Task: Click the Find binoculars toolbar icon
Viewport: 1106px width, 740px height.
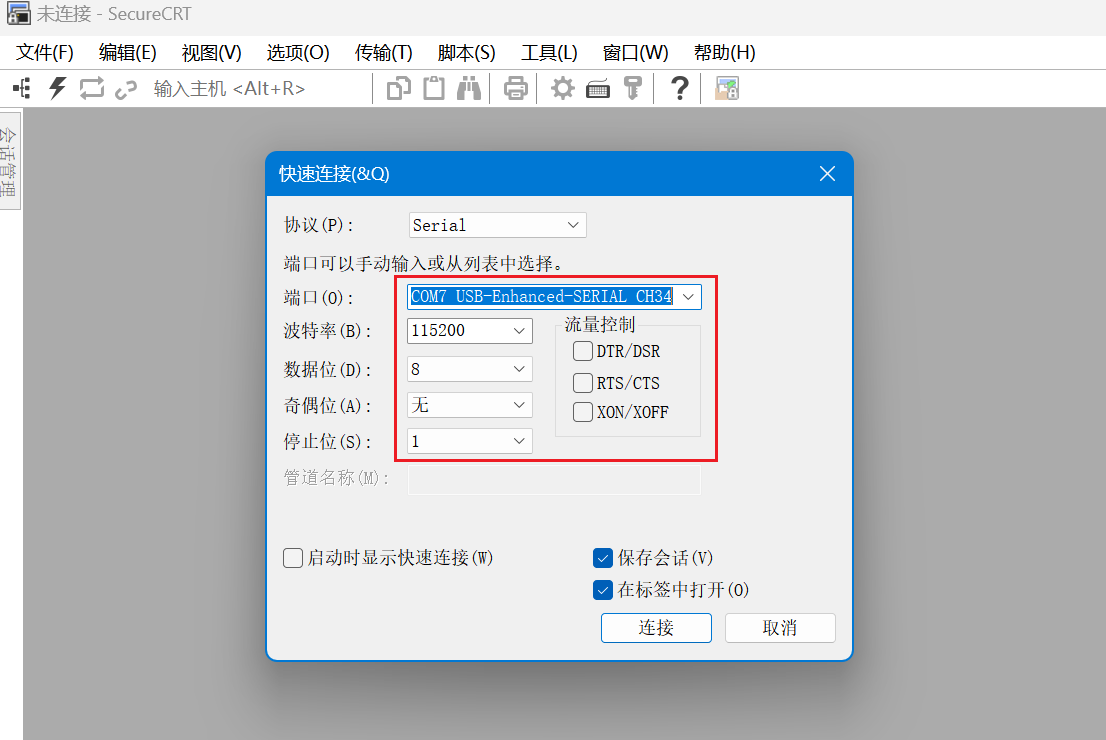Action: (x=468, y=89)
